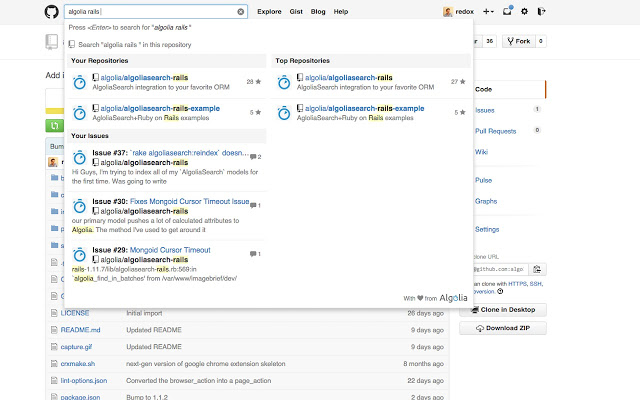Search "algolia rails" in this repository
The height and width of the screenshot is (400, 640).
point(135,44)
